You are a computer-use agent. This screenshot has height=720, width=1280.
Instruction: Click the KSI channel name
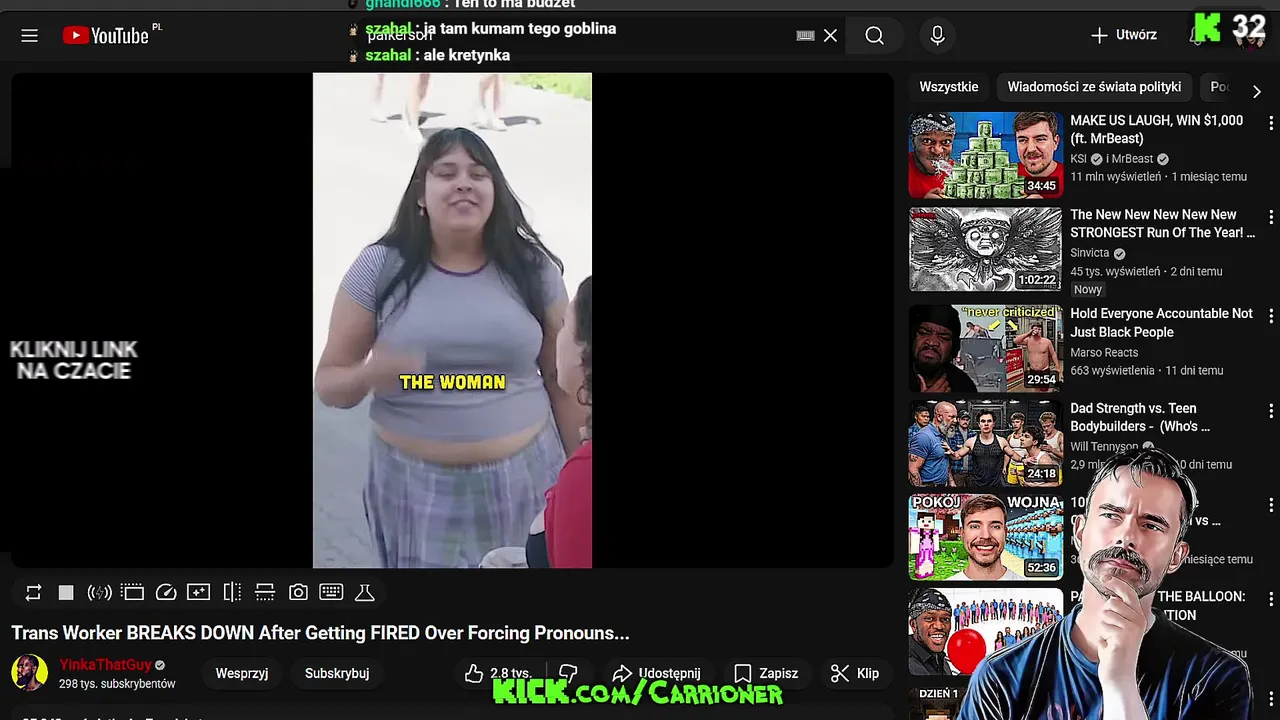[1078, 159]
